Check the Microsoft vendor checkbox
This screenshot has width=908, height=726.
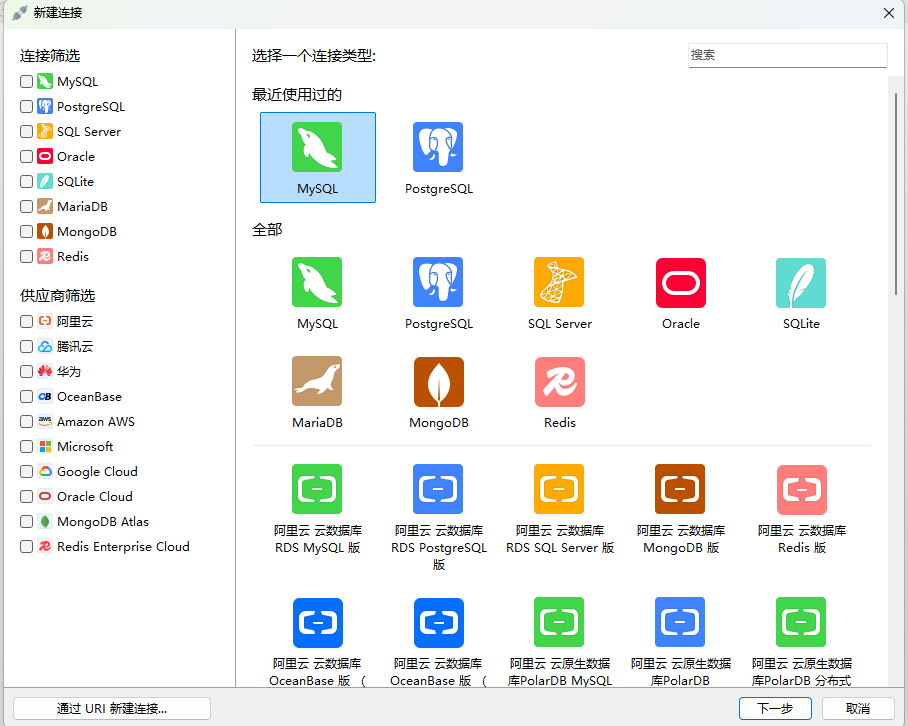point(26,446)
